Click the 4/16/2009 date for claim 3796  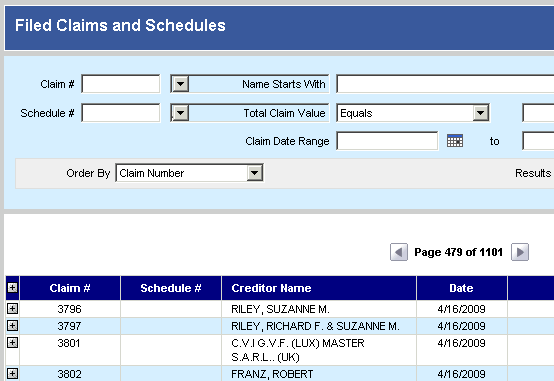coord(461,309)
